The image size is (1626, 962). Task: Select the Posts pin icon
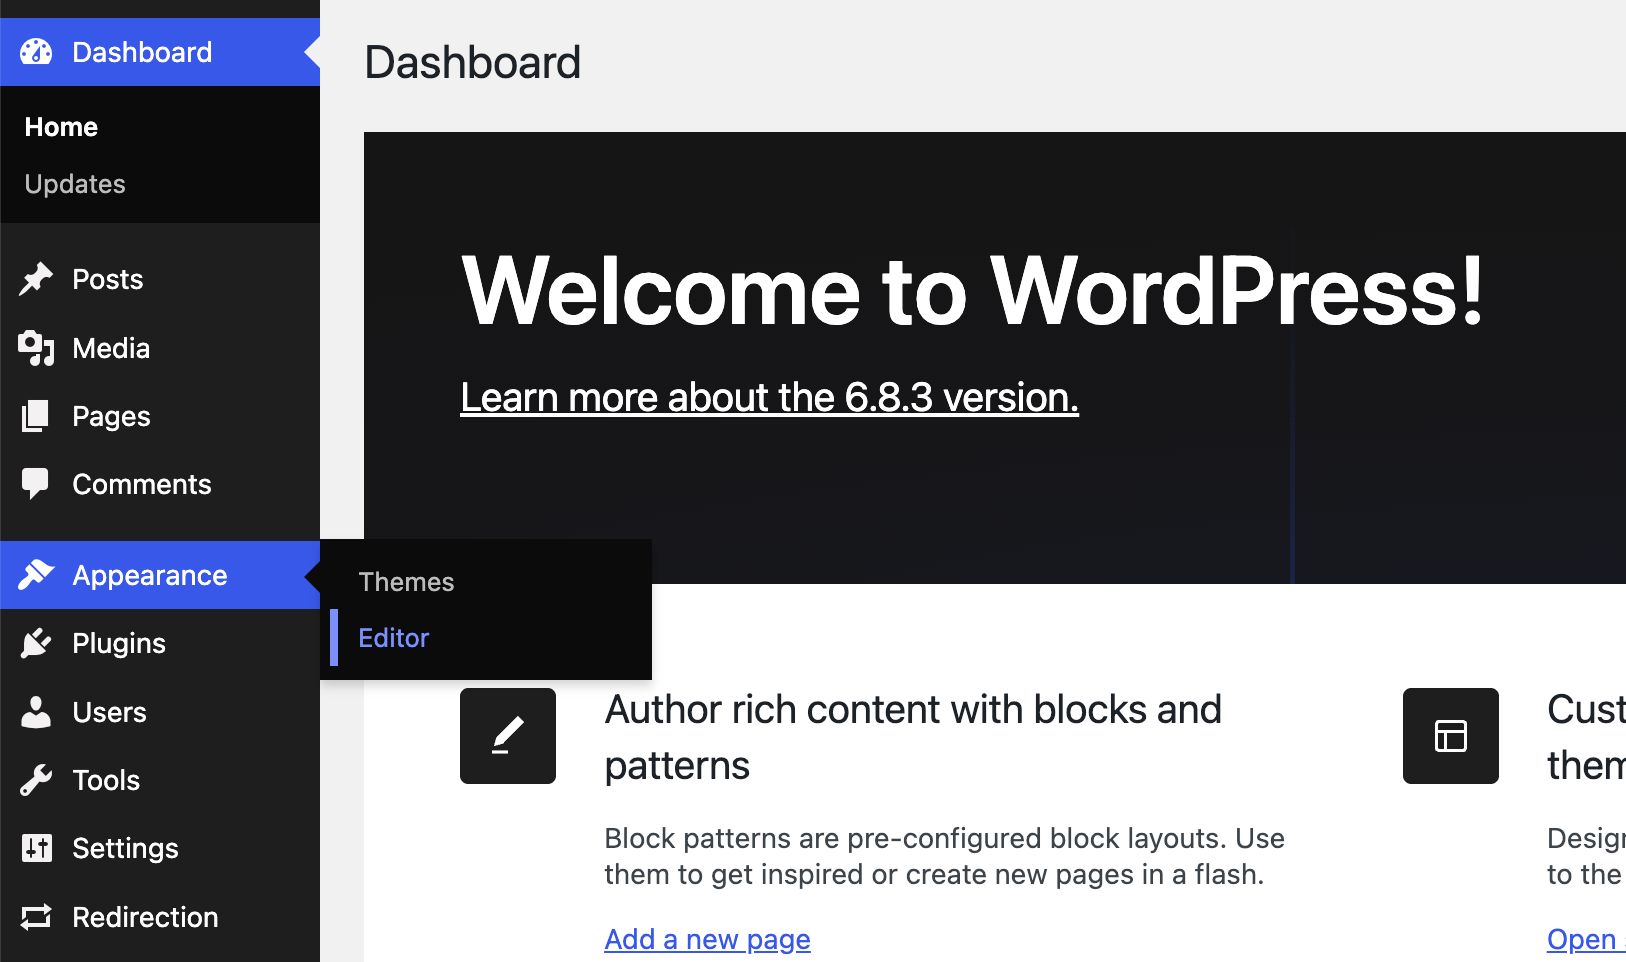pos(37,279)
